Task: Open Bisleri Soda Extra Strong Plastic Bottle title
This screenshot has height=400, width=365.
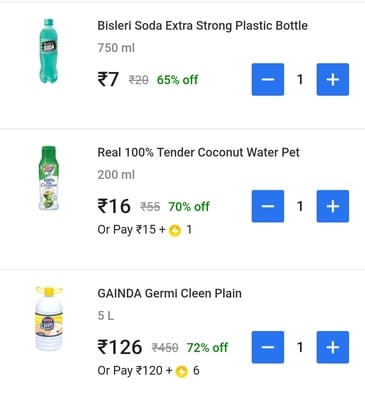Action: coord(202,26)
